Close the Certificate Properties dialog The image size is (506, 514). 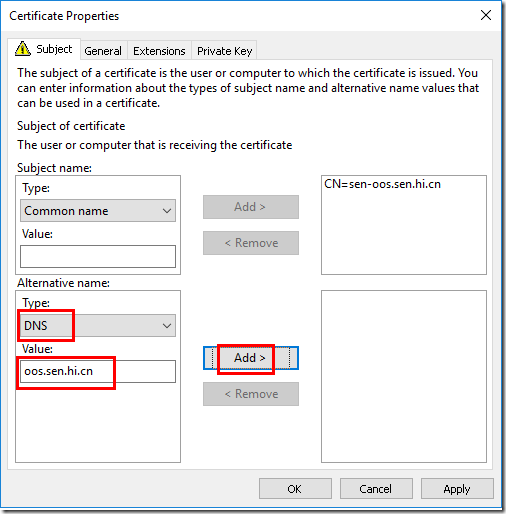point(486,15)
